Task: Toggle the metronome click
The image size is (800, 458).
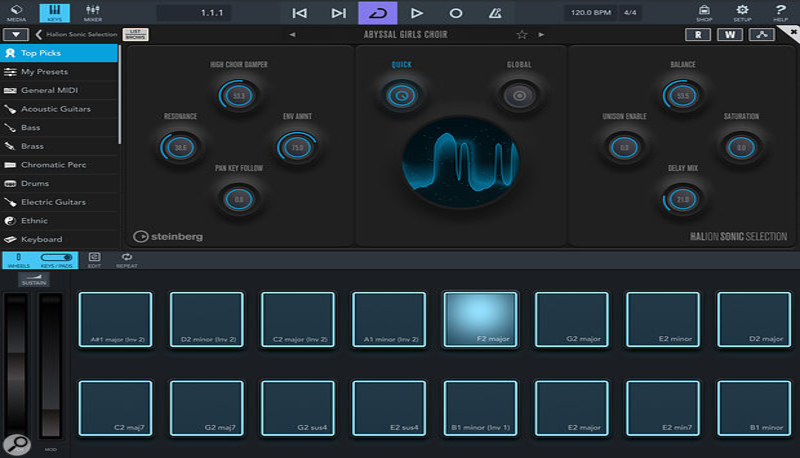Action: (x=495, y=13)
